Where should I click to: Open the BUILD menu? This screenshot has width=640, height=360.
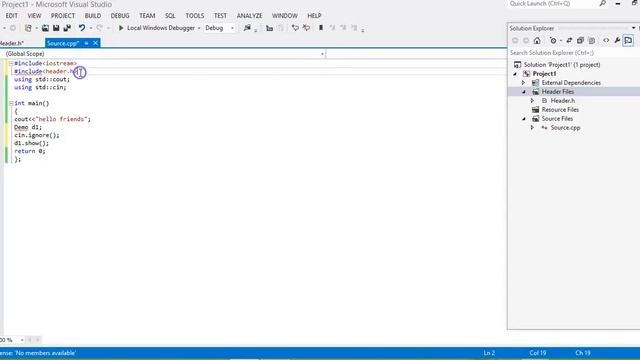pyautogui.click(x=93, y=16)
